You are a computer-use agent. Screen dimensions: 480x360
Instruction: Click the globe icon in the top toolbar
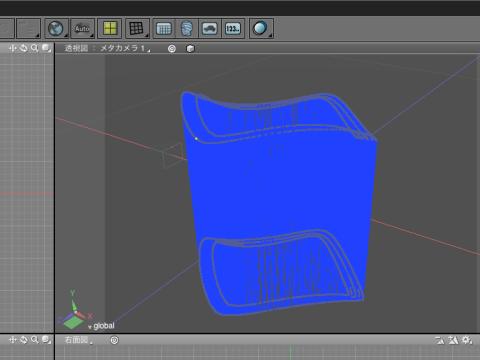[x=57, y=29]
